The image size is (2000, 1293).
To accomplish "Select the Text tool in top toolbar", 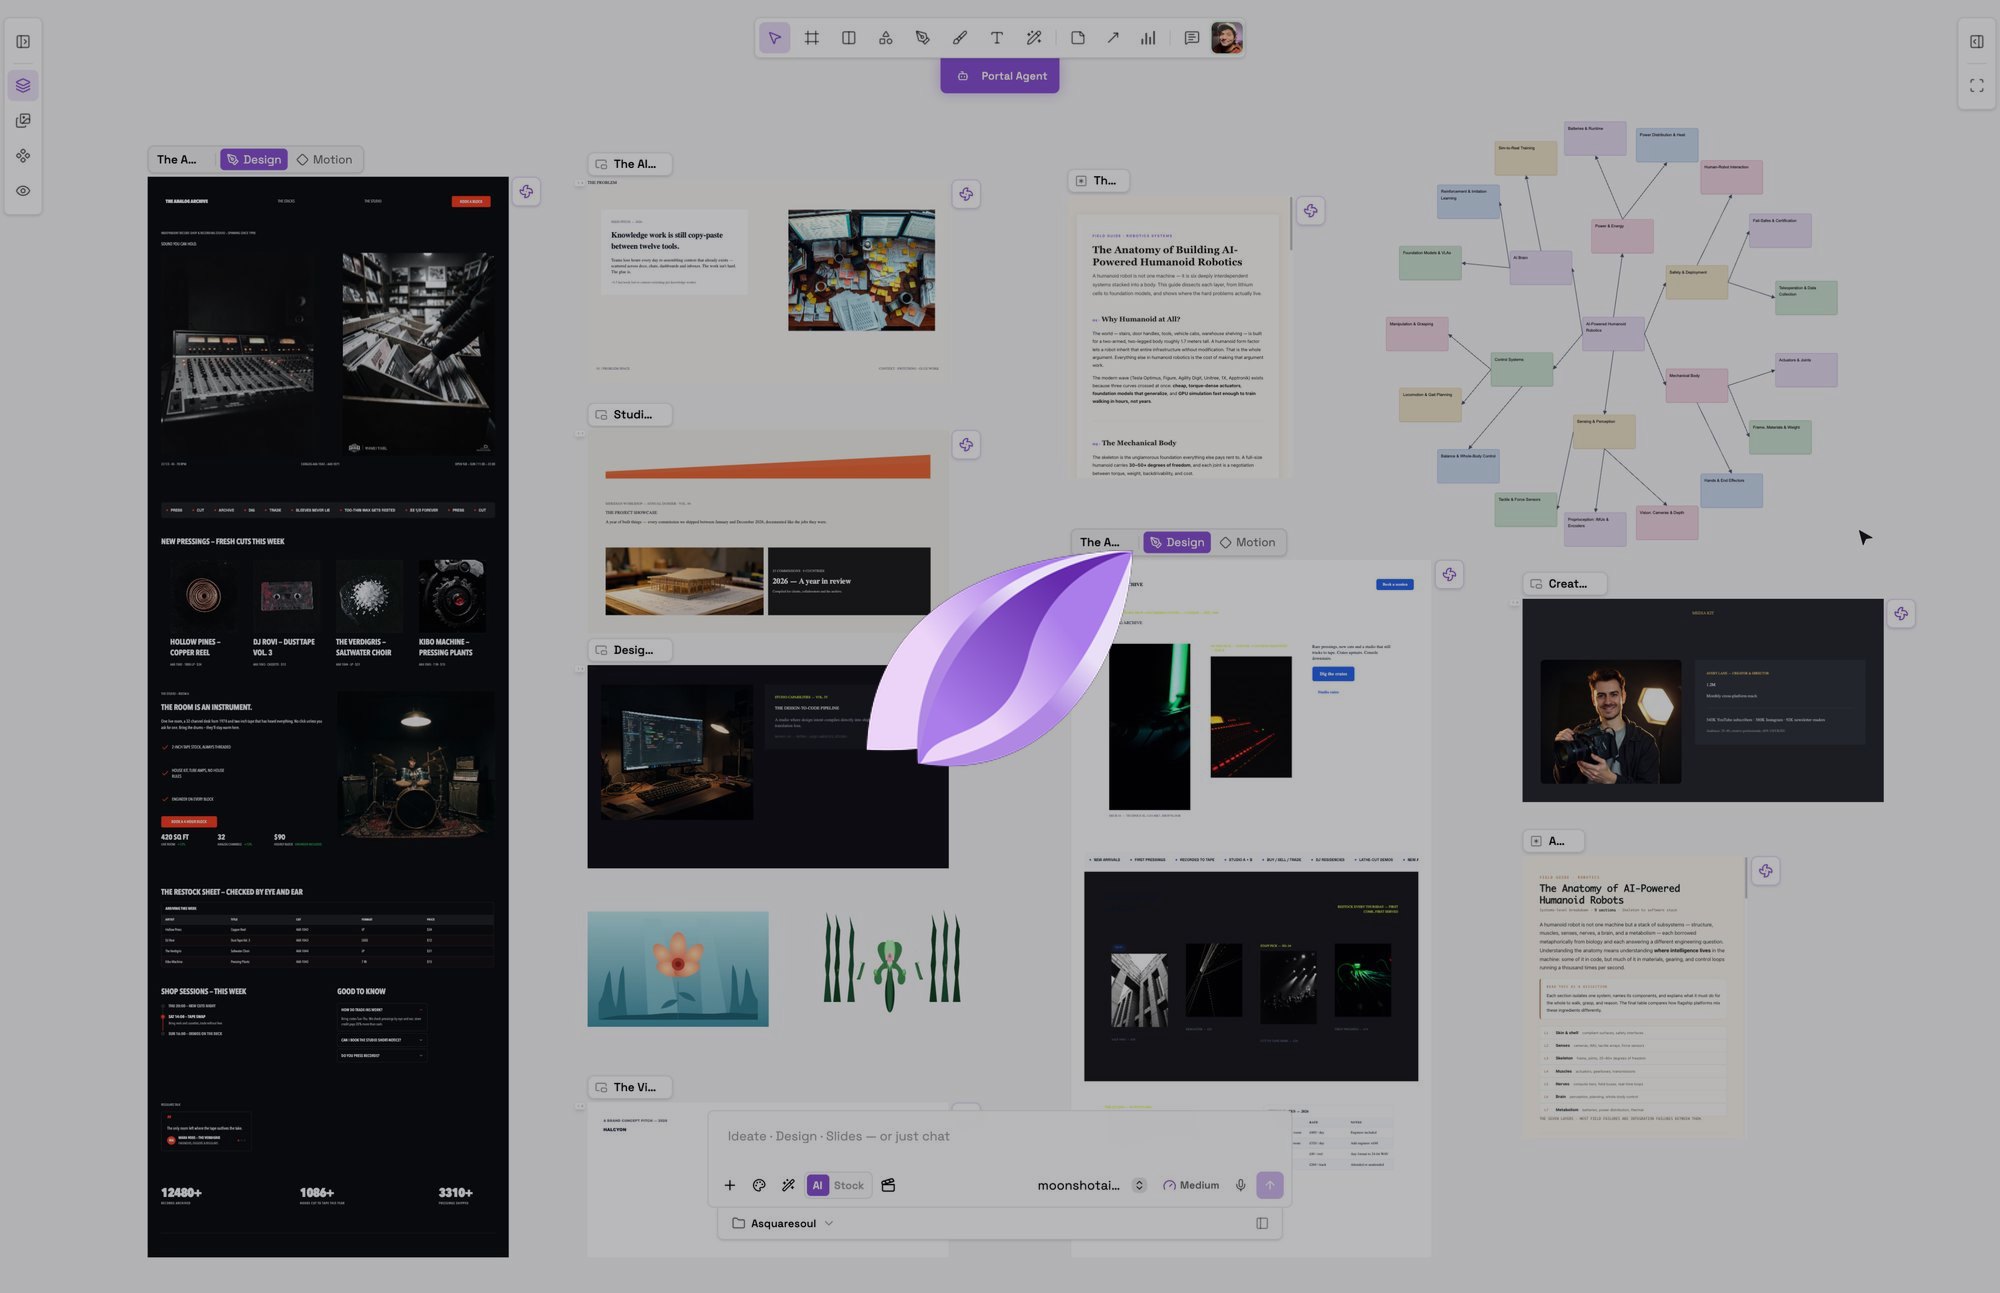I will [x=997, y=38].
